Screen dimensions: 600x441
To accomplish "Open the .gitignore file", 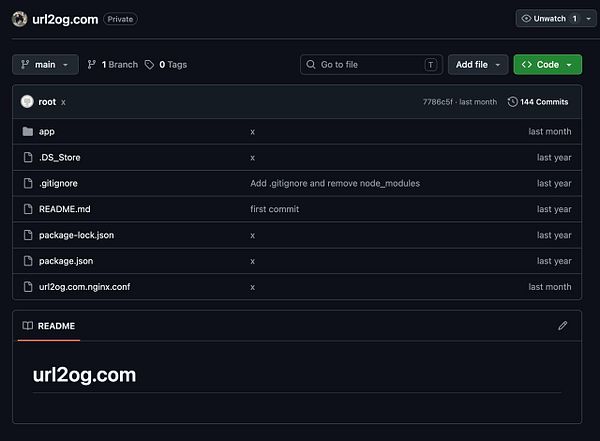I will pyautogui.click(x=58, y=183).
